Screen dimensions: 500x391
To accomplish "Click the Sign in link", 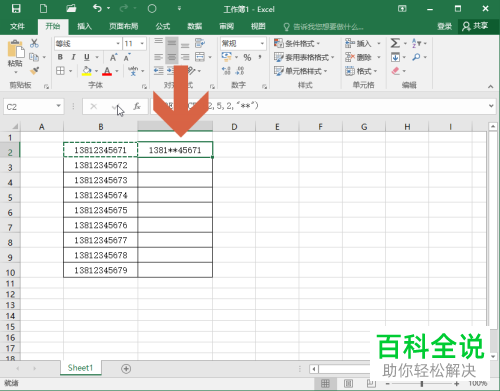I will click(x=445, y=26).
